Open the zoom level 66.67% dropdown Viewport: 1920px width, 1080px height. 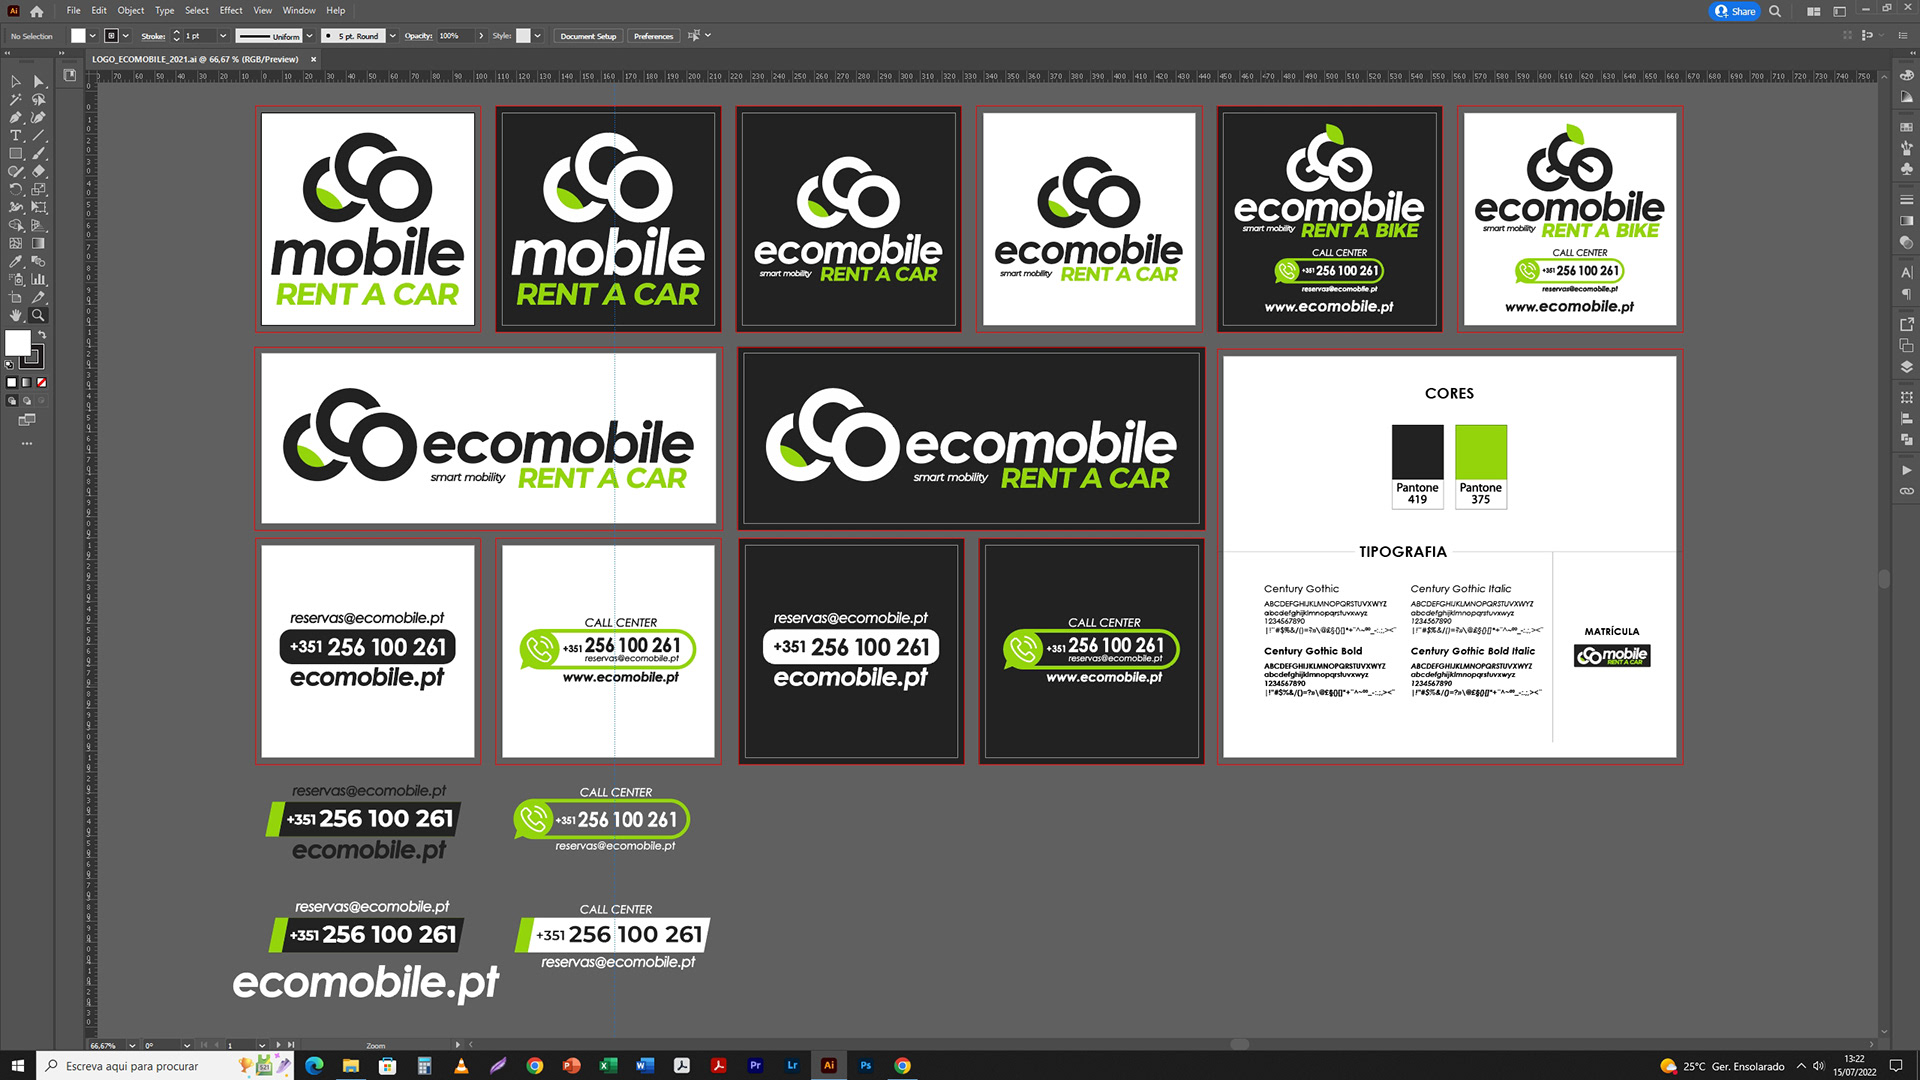[x=132, y=1045]
